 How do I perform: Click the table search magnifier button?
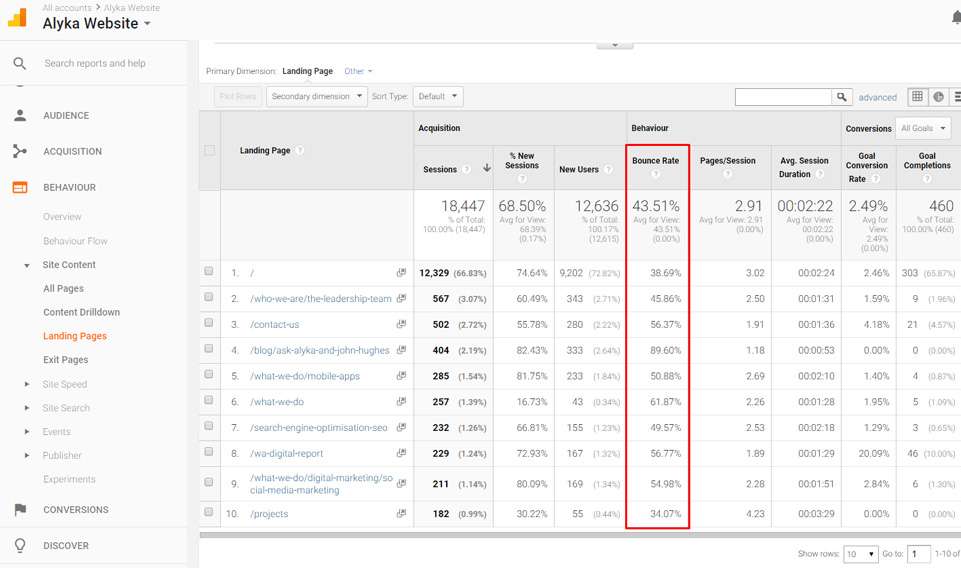coord(841,97)
